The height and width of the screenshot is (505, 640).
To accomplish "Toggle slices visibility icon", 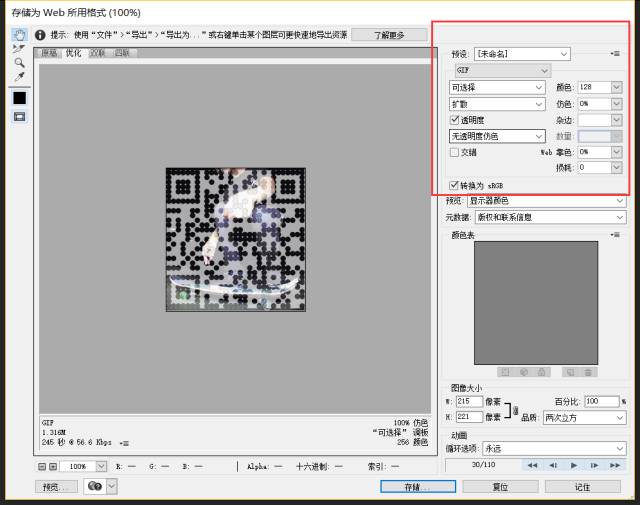I will pyautogui.click(x=19, y=117).
